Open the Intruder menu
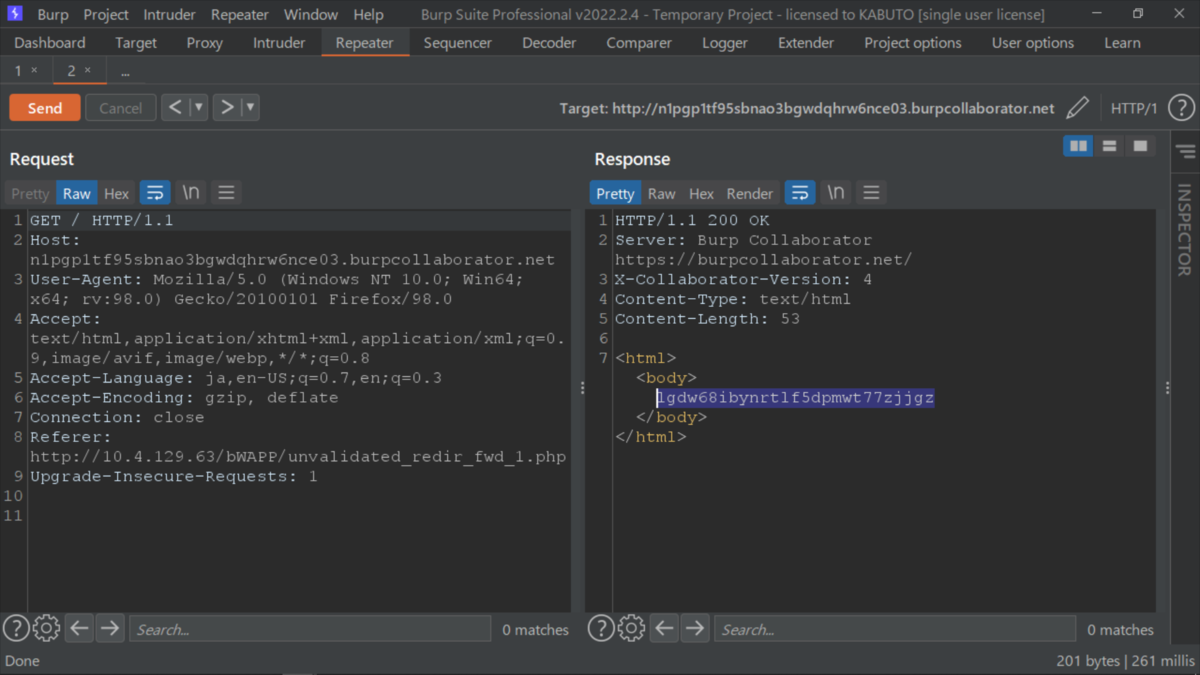The image size is (1200, 675). pyautogui.click(x=170, y=15)
